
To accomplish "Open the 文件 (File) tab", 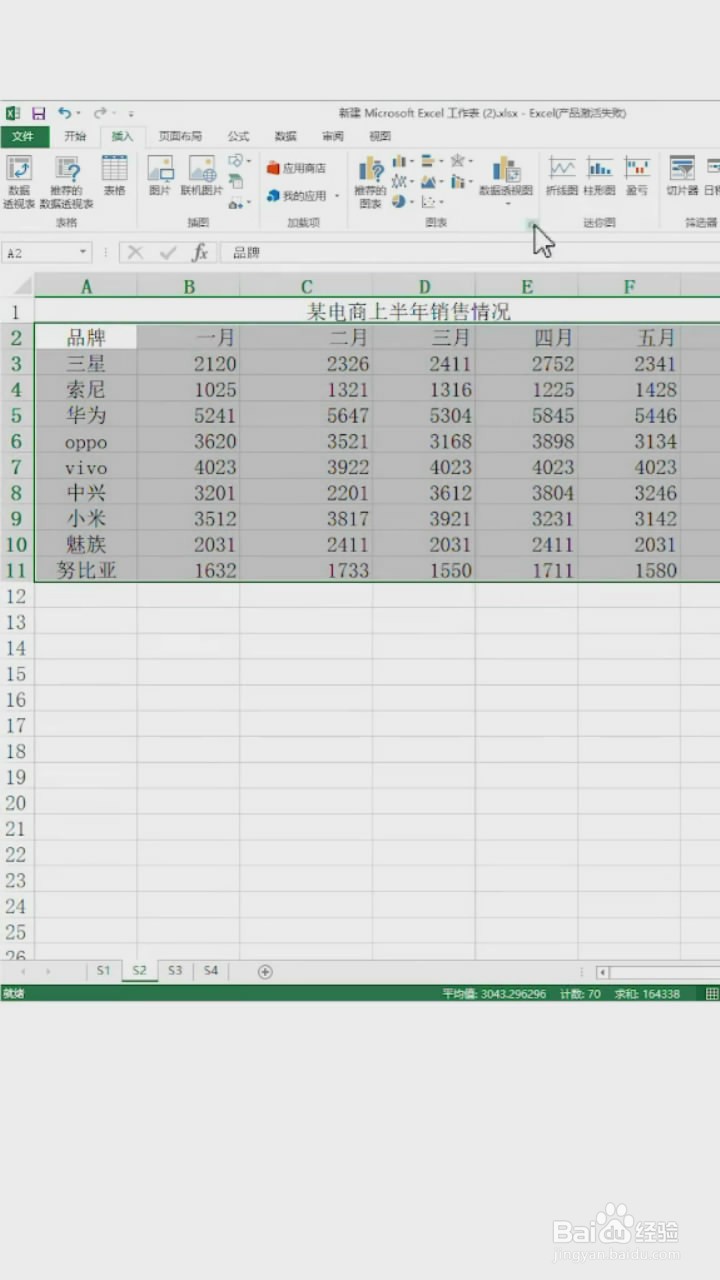I will (23, 136).
